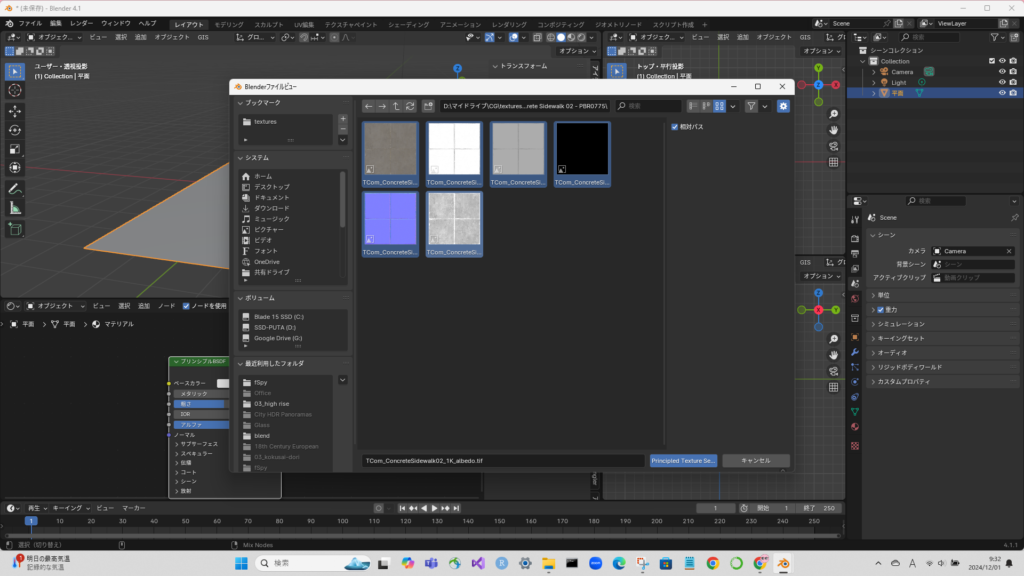Toggle the 重力 checkbox in scene properties
The width and height of the screenshot is (1024, 576).
coord(880,310)
